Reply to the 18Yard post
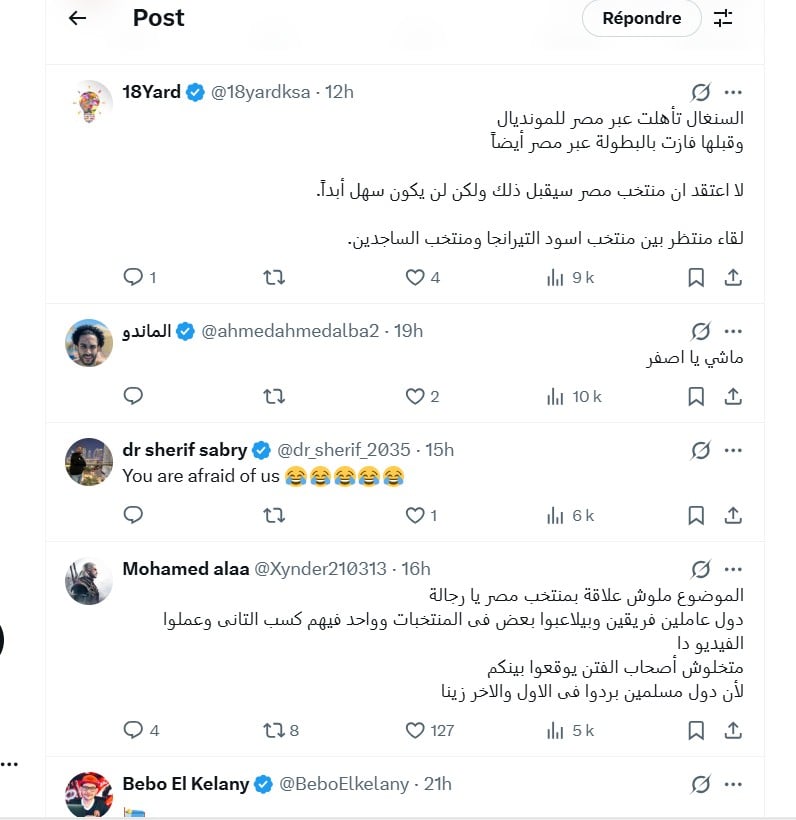The image size is (796, 820). click(133, 278)
